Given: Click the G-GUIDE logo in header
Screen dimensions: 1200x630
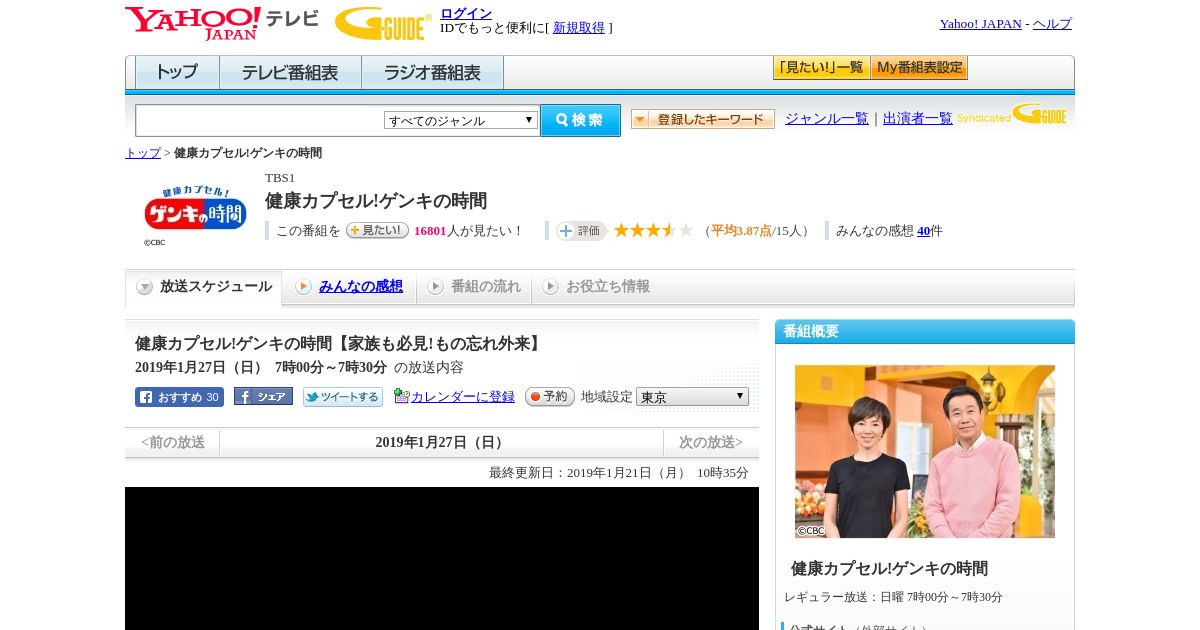Looking at the screenshot, I should [x=383, y=23].
